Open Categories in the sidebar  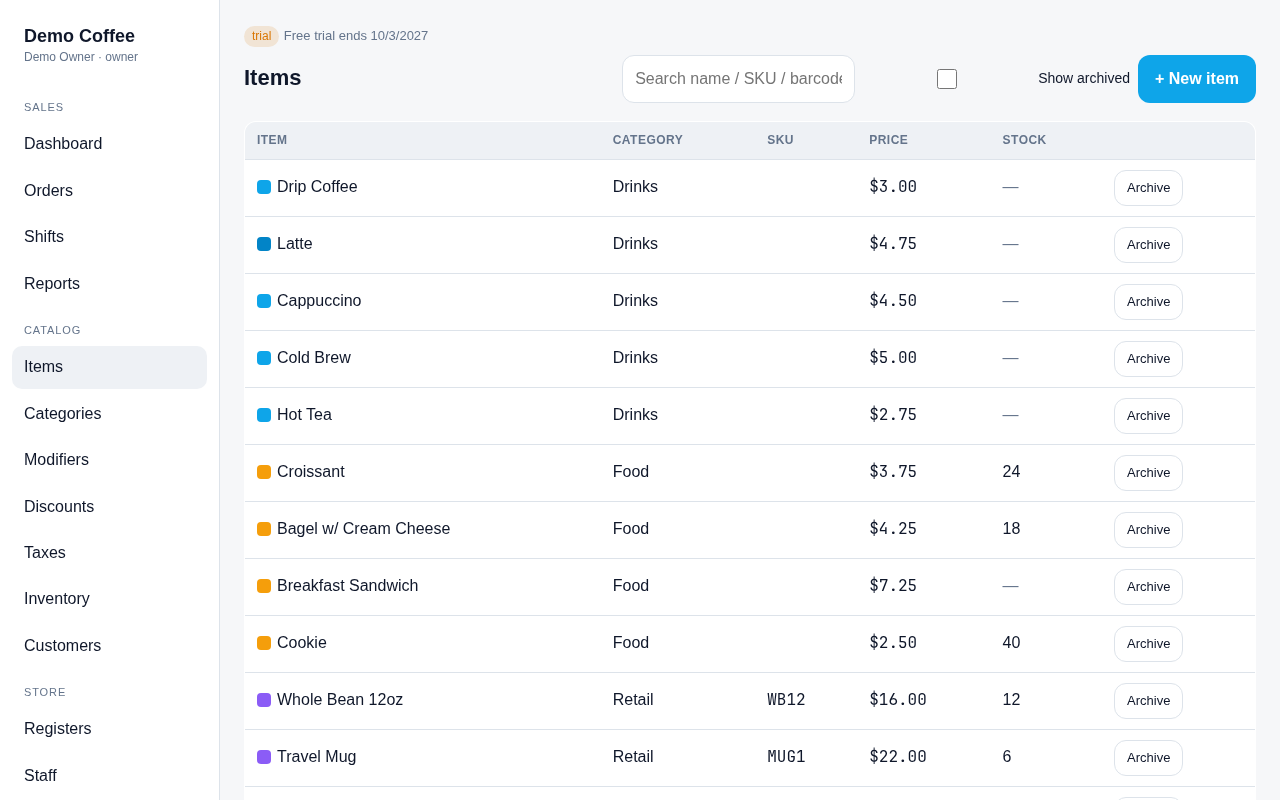[109, 414]
